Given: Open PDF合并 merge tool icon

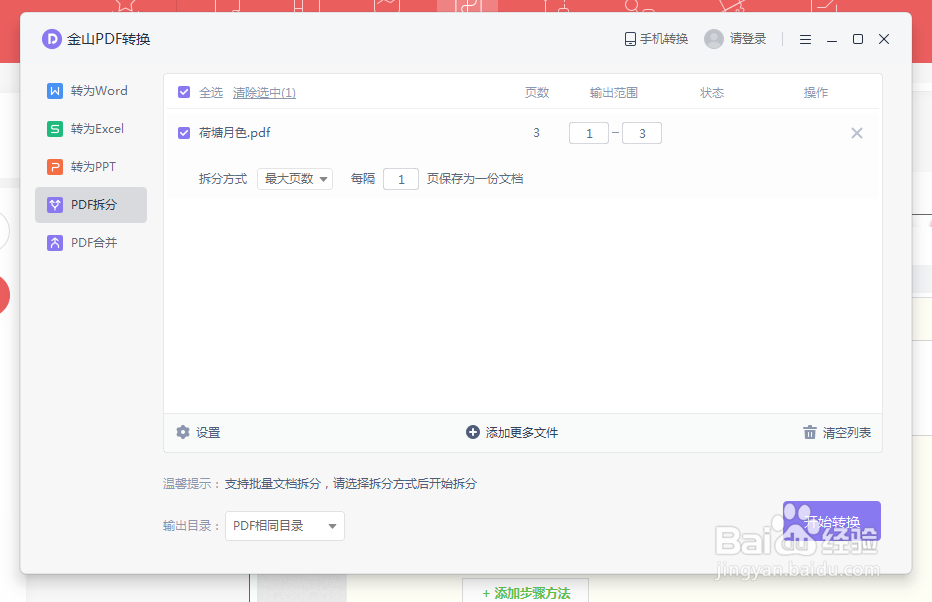Looking at the screenshot, I should (x=54, y=242).
